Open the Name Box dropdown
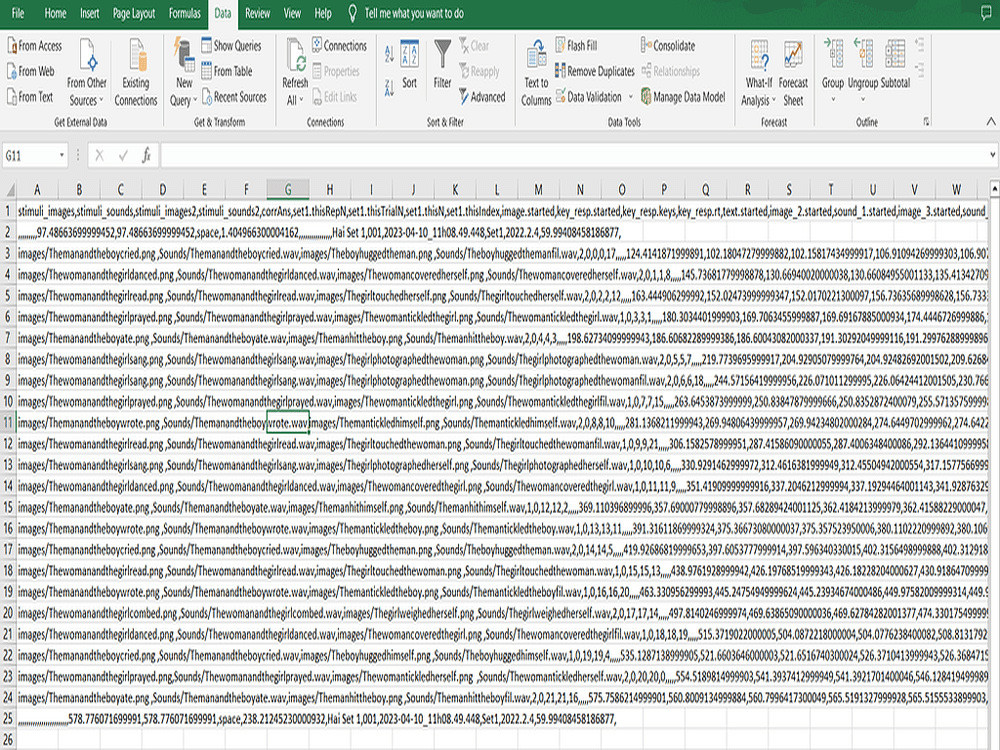Image resolution: width=1000 pixels, height=750 pixels. (x=62, y=155)
